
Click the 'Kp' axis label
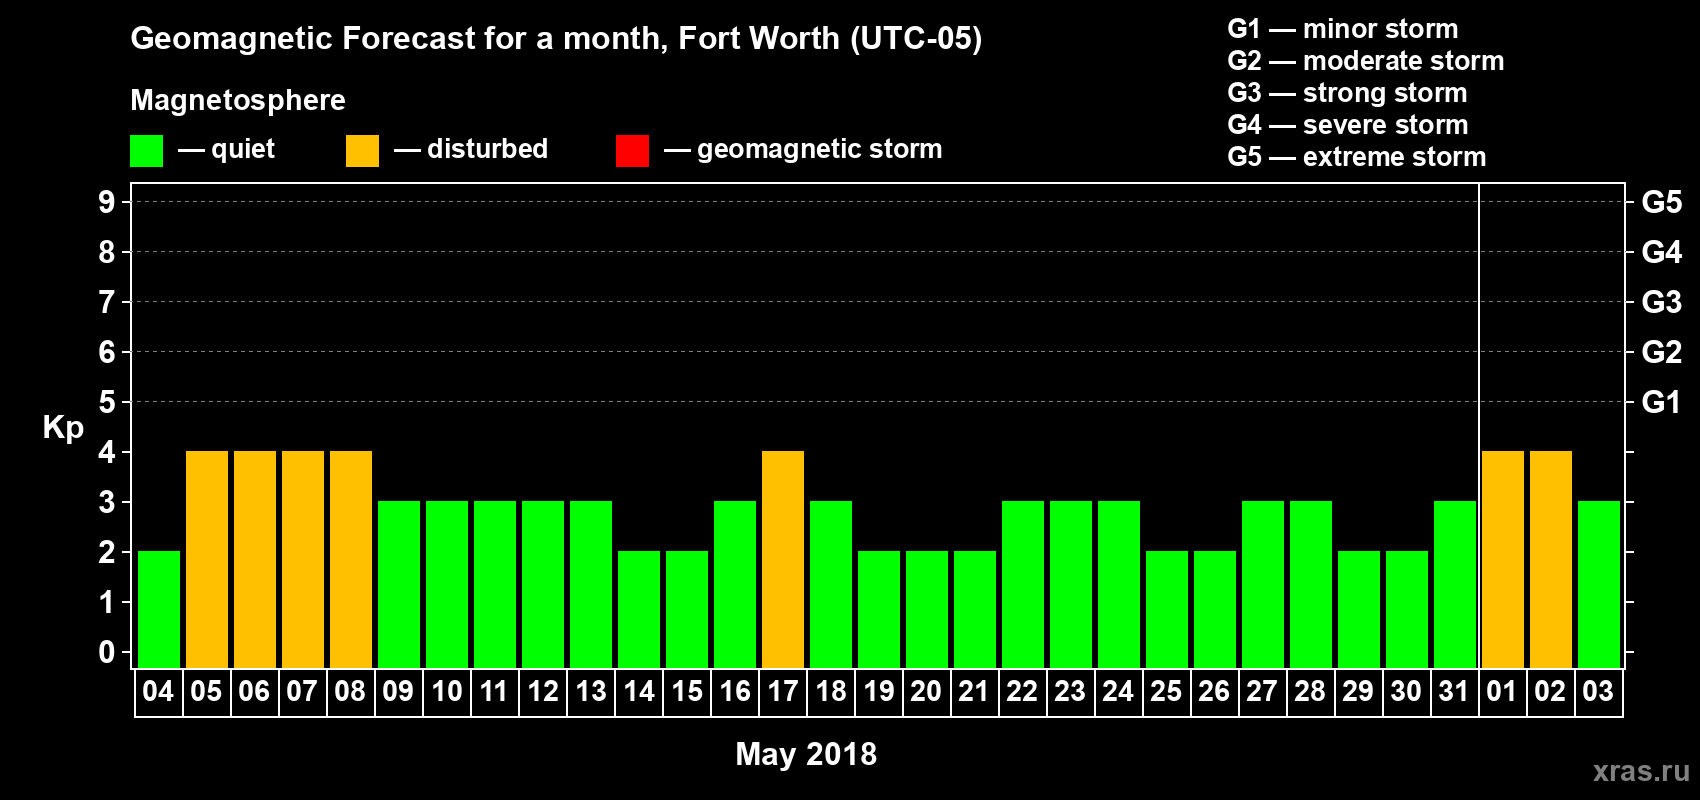pyautogui.click(x=63, y=428)
